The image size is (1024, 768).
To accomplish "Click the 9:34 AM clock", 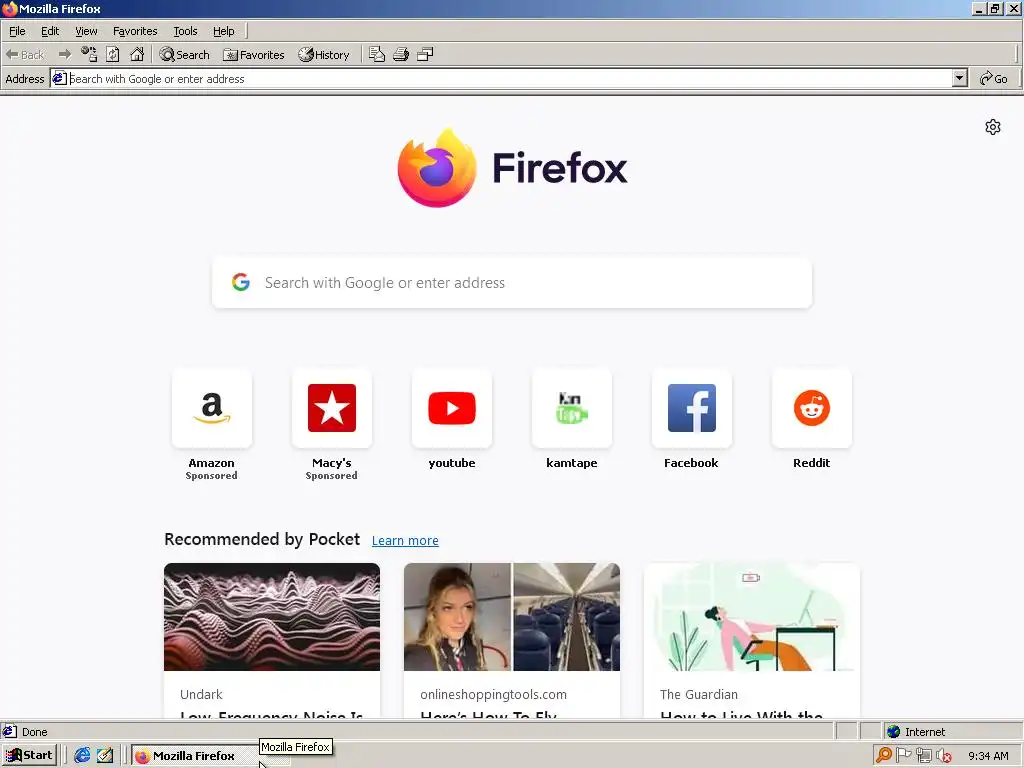I will point(988,756).
